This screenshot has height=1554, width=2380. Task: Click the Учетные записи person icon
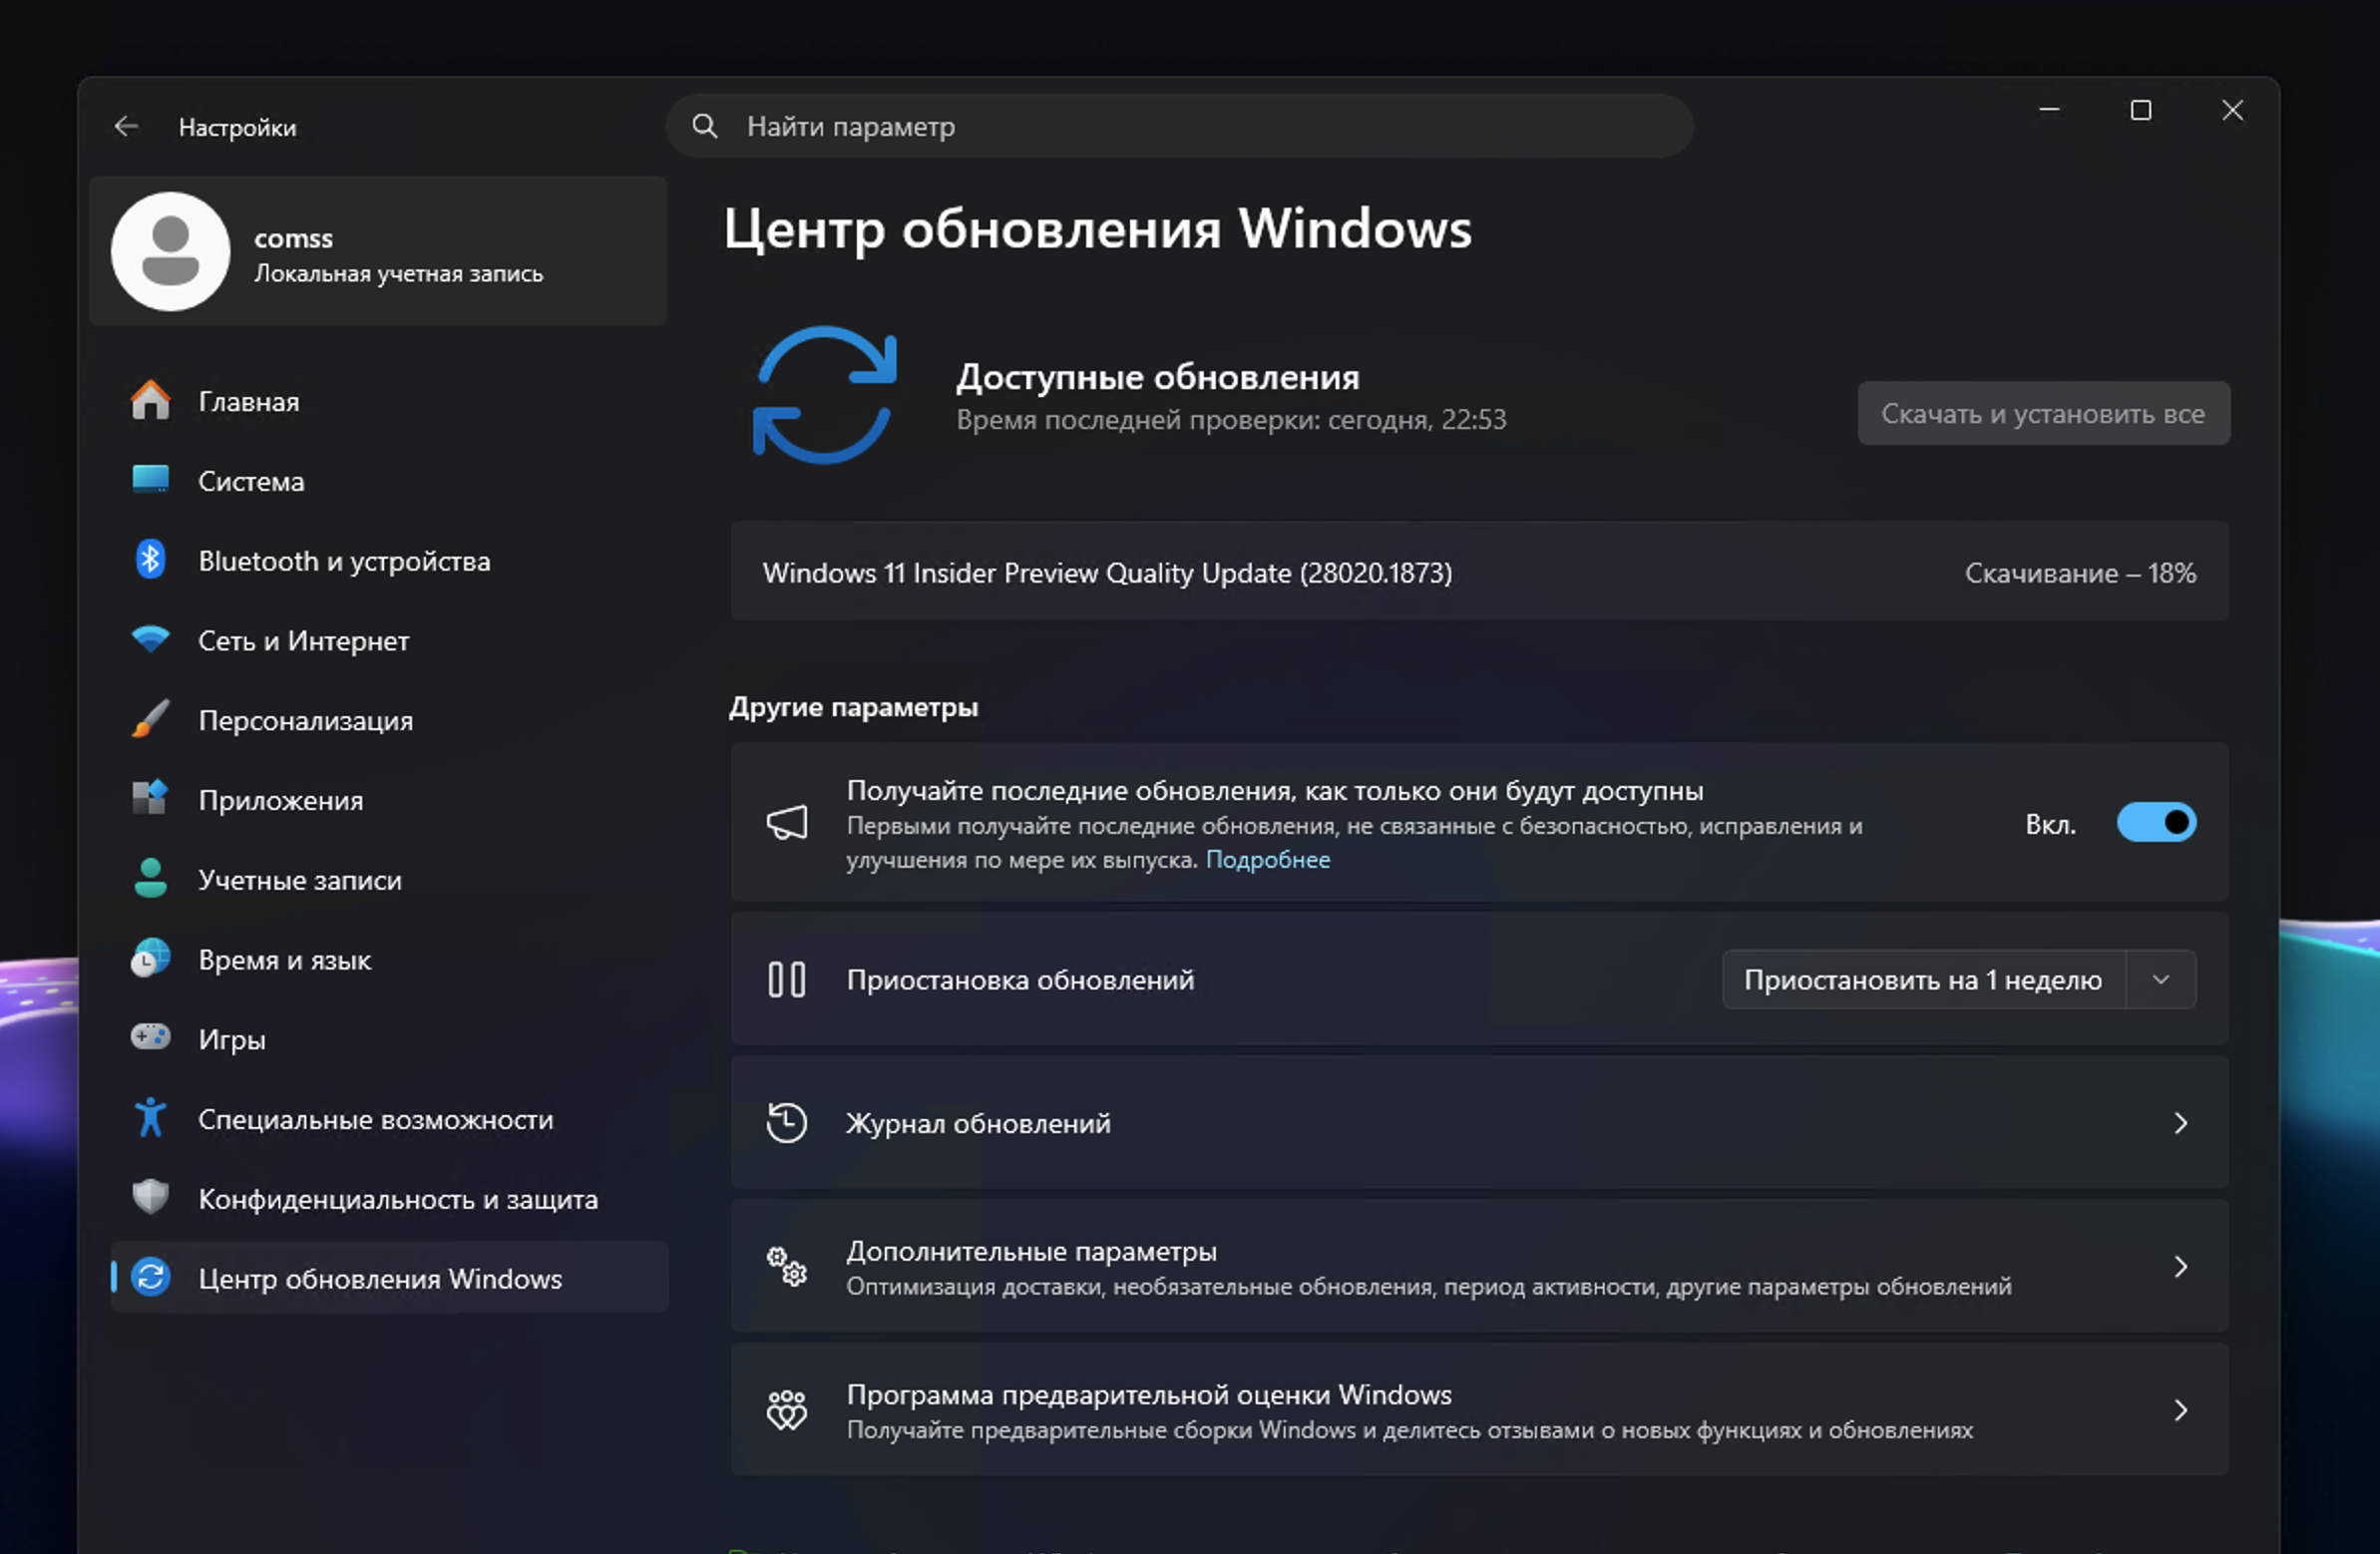[151, 878]
